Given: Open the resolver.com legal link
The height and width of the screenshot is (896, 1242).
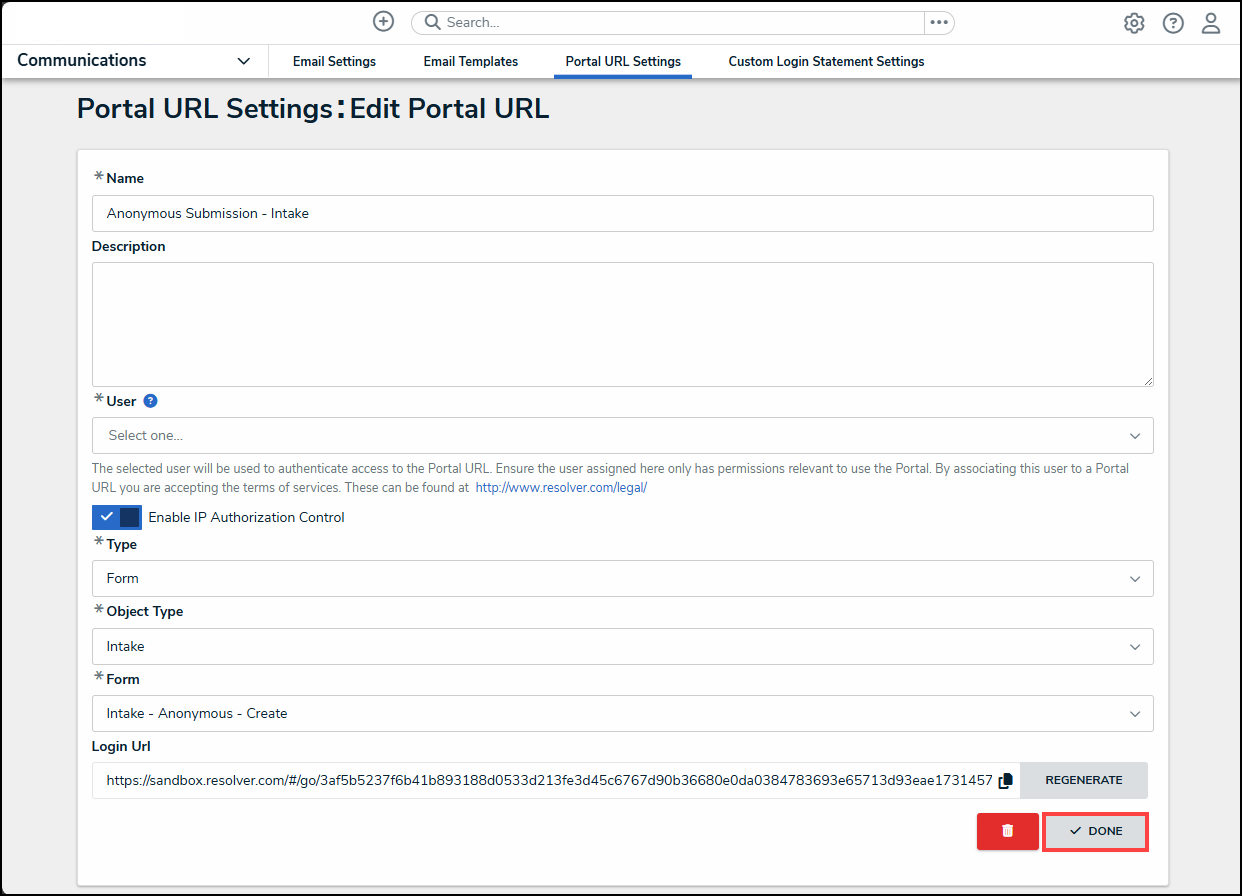Looking at the screenshot, I should [561, 488].
